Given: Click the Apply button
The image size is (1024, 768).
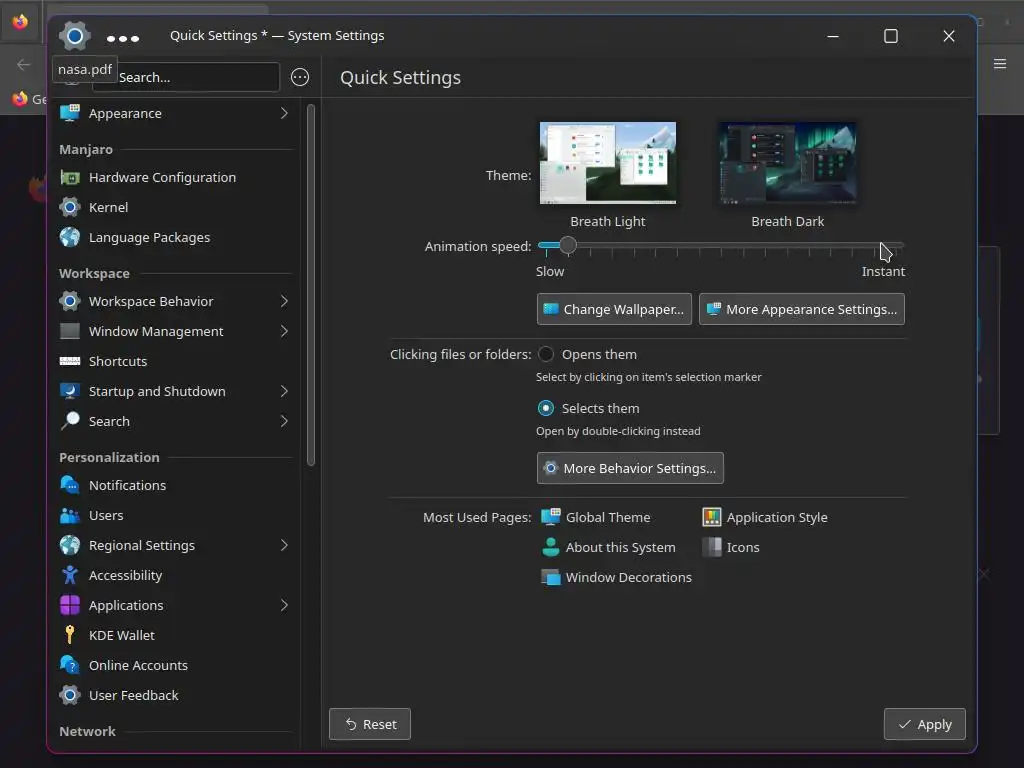Looking at the screenshot, I should 924,724.
